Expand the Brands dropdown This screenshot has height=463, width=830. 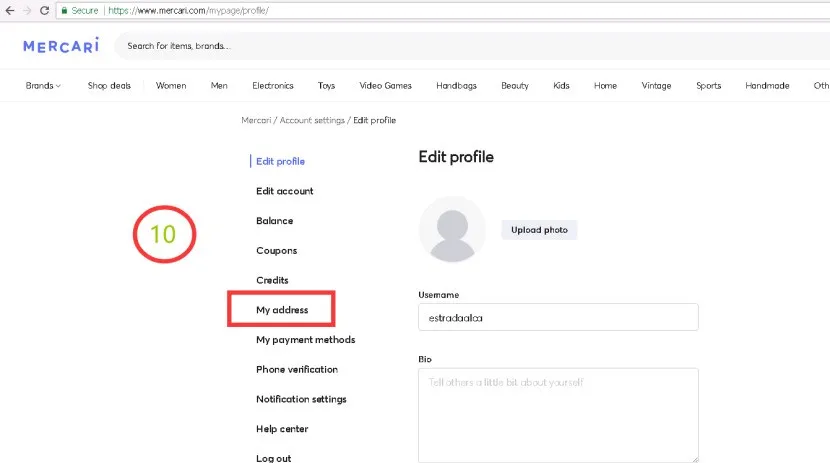pyautogui.click(x=43, y=86)
